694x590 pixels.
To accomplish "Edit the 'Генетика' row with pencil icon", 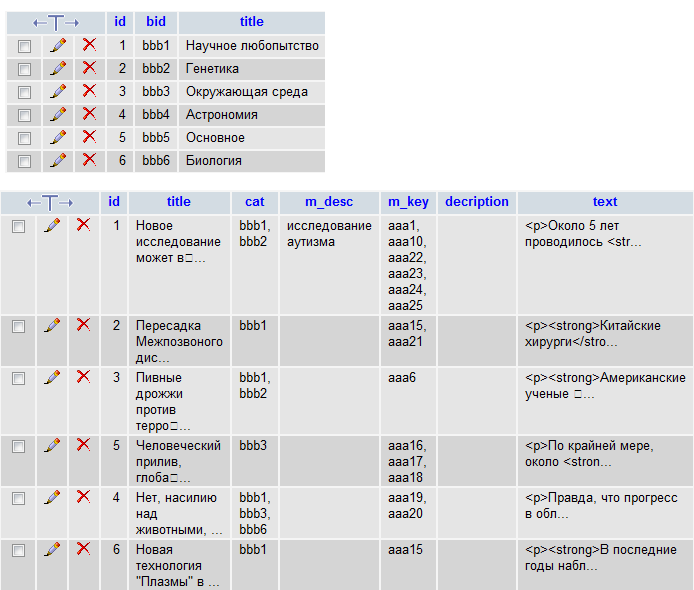I will [x=58, y=69].
